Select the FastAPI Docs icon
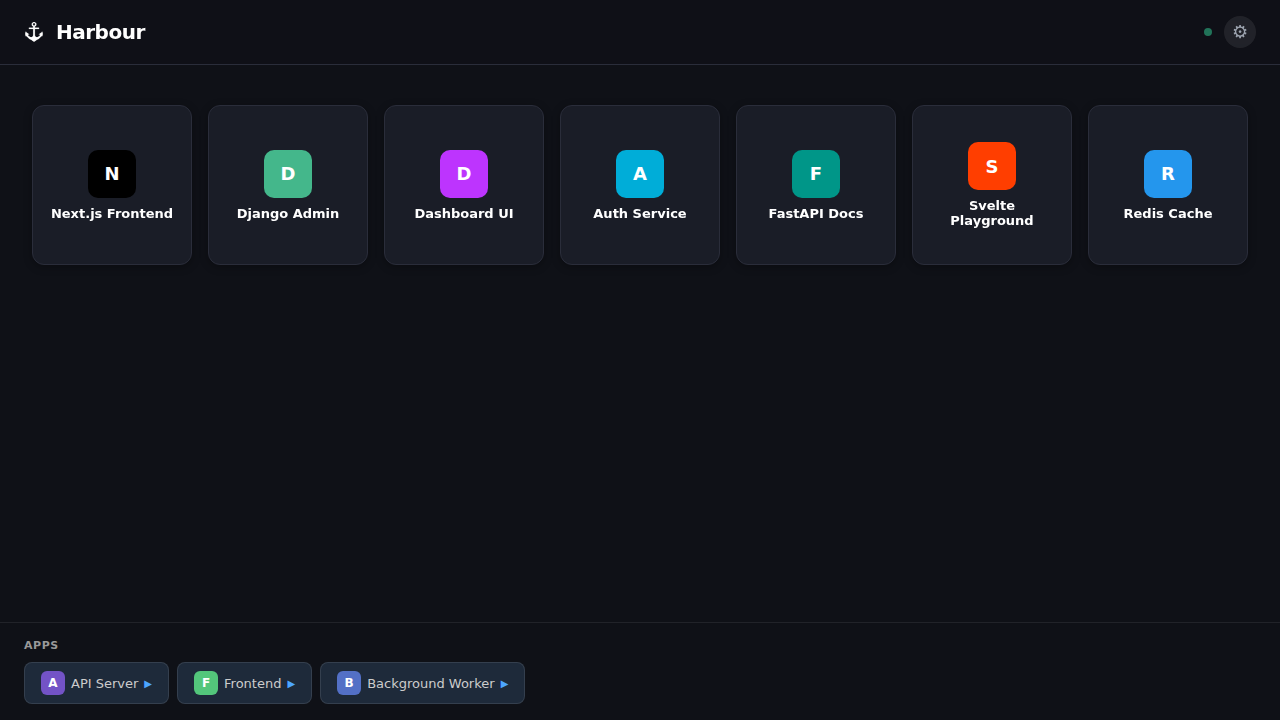This screenshot has height=720, width=1280. pyautogui.click(x=816, y=174)
